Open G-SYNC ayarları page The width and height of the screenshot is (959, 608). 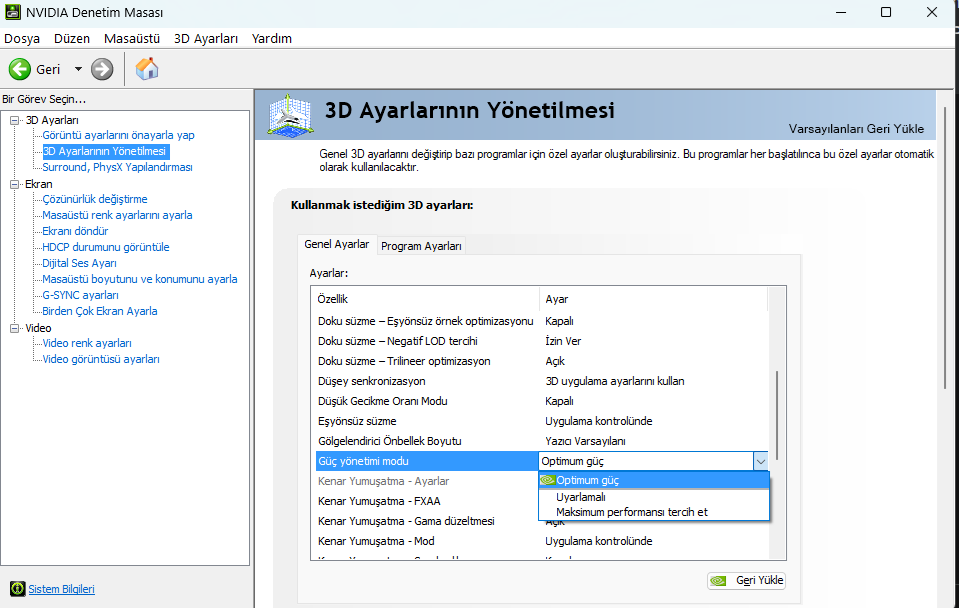click(x=80, y=295)
